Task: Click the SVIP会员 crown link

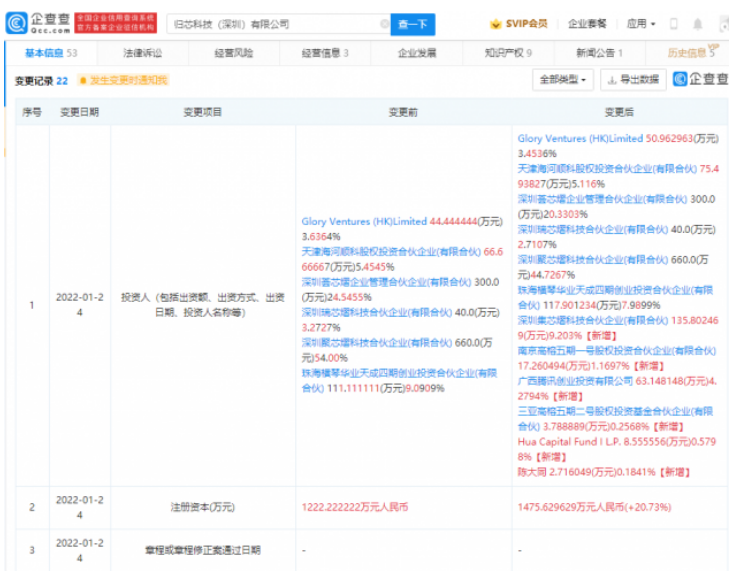Action: (519, 24)
